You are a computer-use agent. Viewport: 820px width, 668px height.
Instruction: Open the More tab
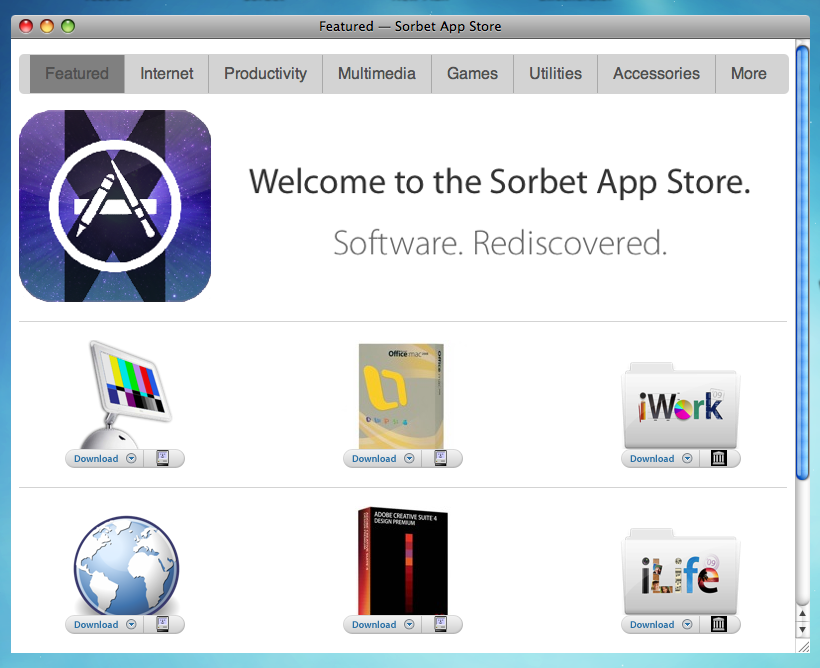coord(749,74)
